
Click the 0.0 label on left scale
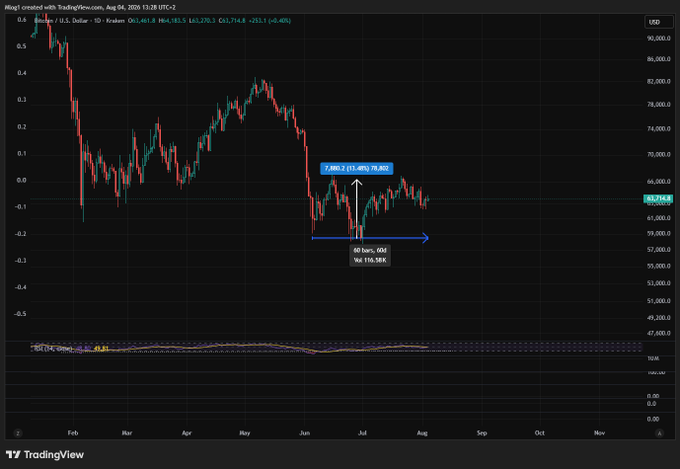[x=22, y=180]
